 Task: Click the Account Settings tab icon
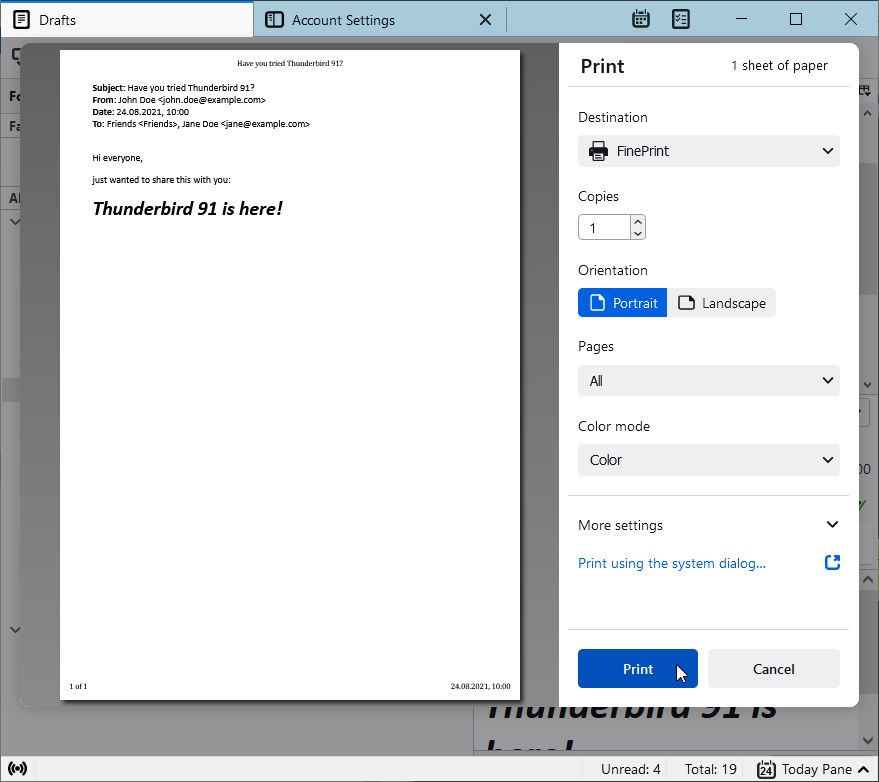coord(274,20)
